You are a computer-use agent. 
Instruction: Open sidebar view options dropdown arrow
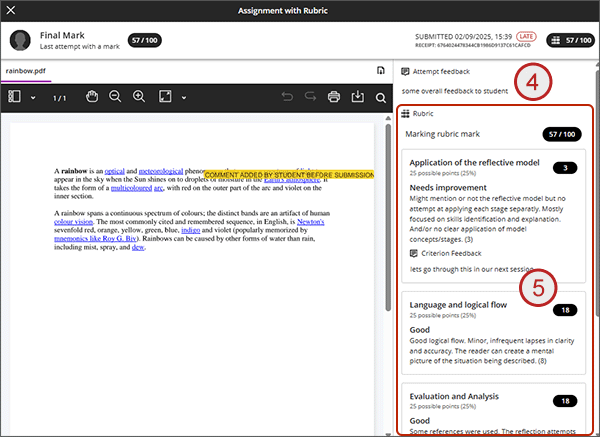click(33, 98)
